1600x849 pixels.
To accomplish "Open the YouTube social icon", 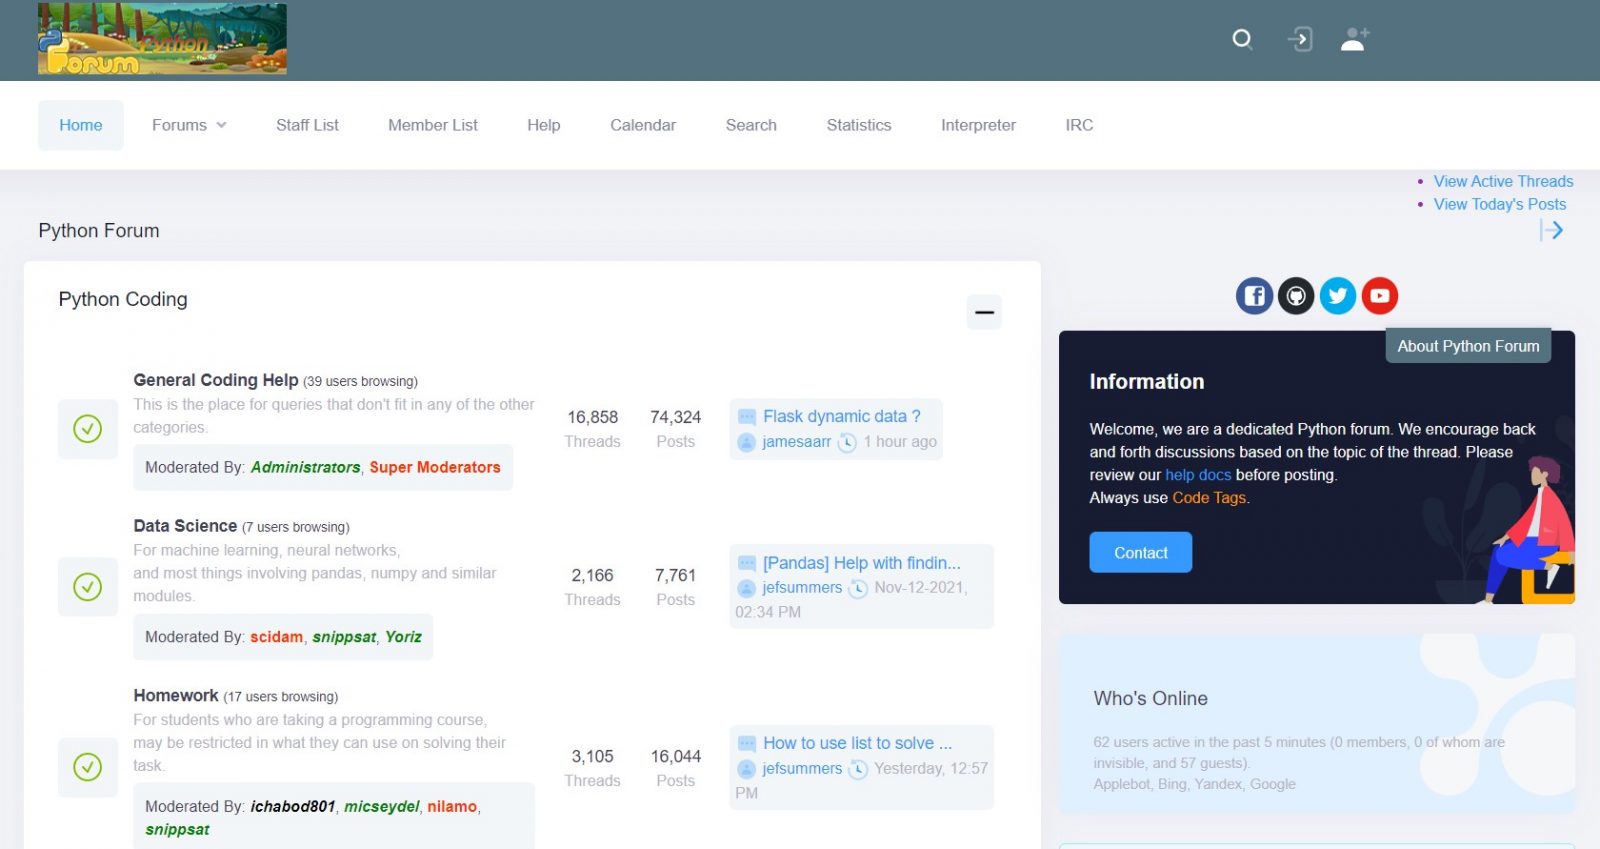I will (x=1380, y=296).
